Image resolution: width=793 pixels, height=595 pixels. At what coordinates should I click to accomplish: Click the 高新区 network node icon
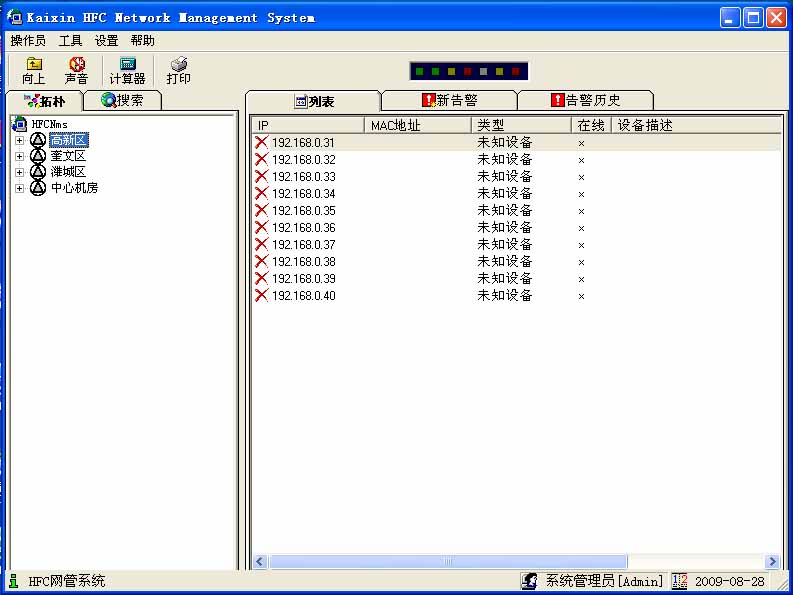pos(38,140)
